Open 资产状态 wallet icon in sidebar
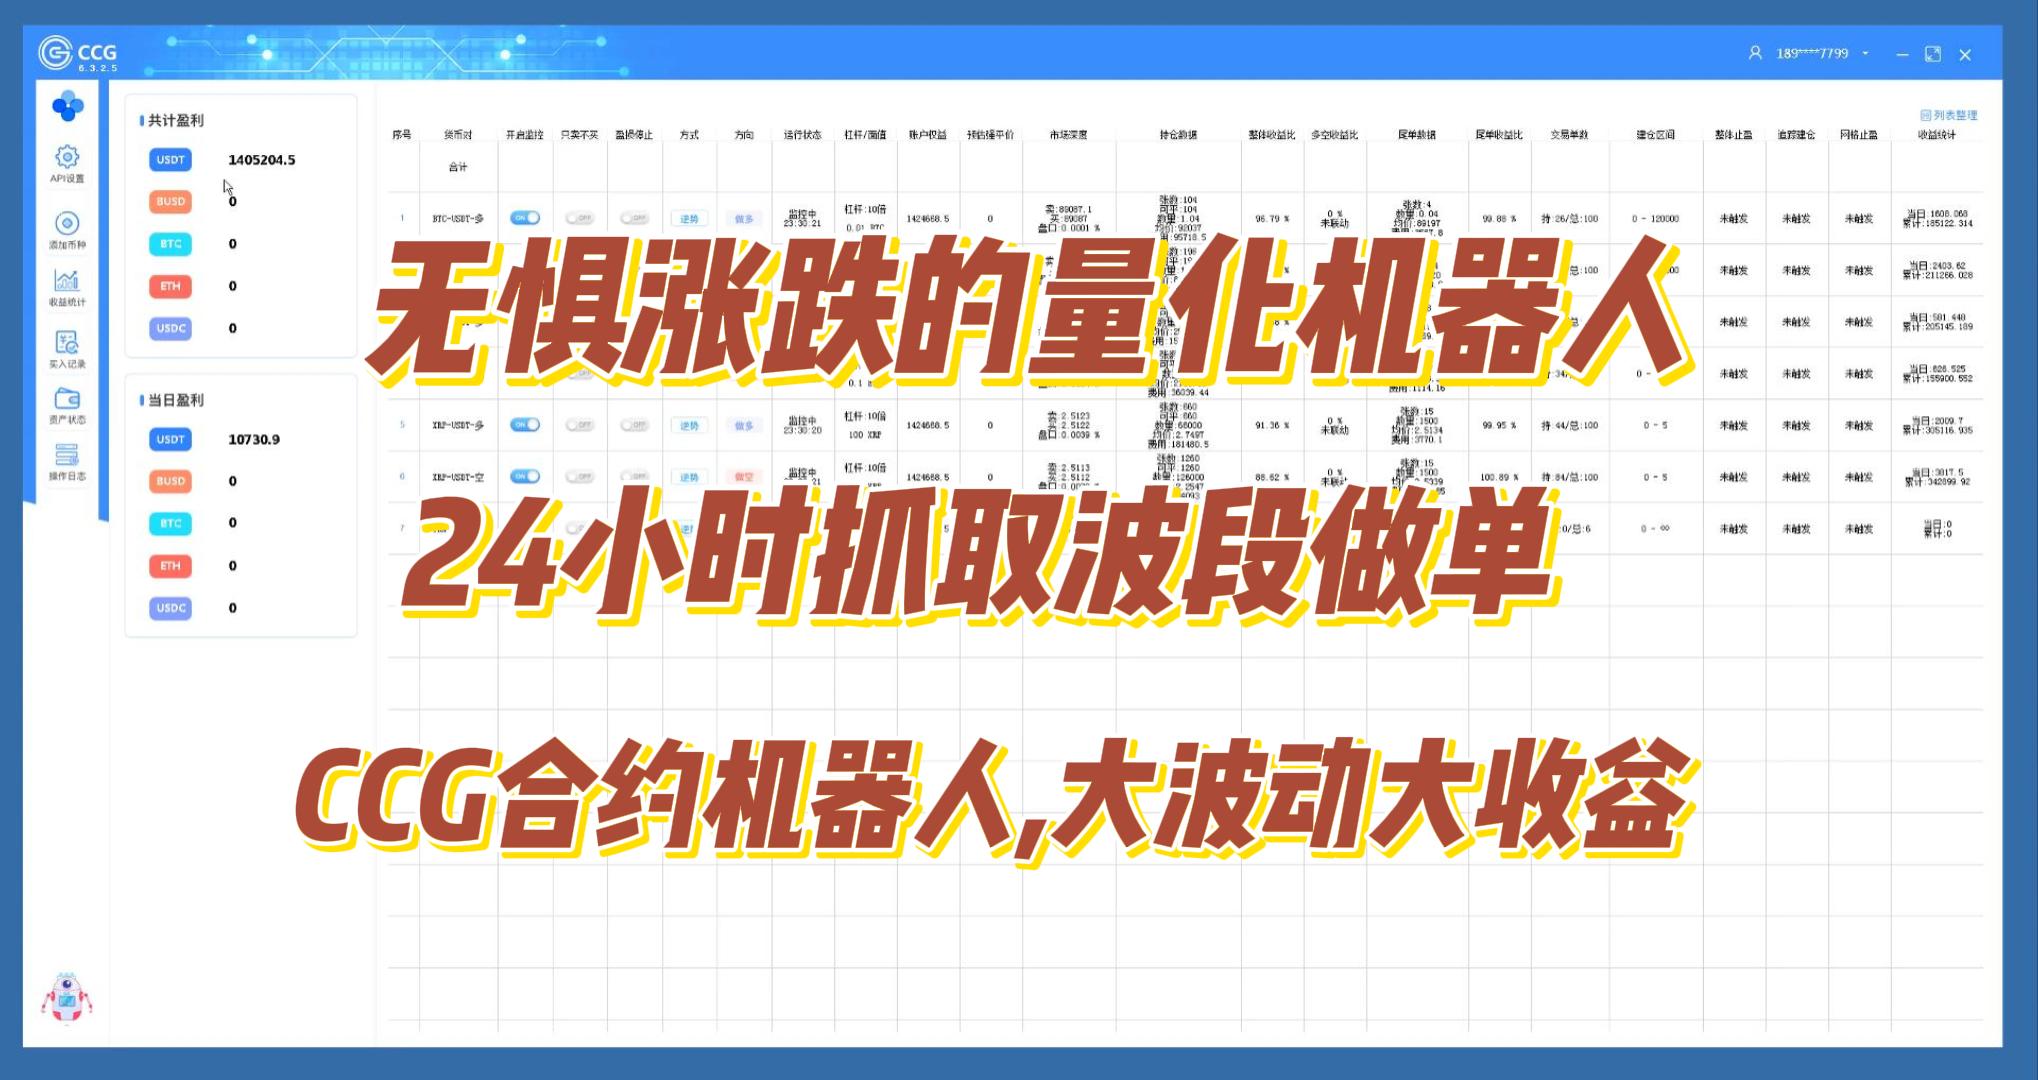Image resolution: width=2038 pixels, height=1080 pixels. [67, 406]
